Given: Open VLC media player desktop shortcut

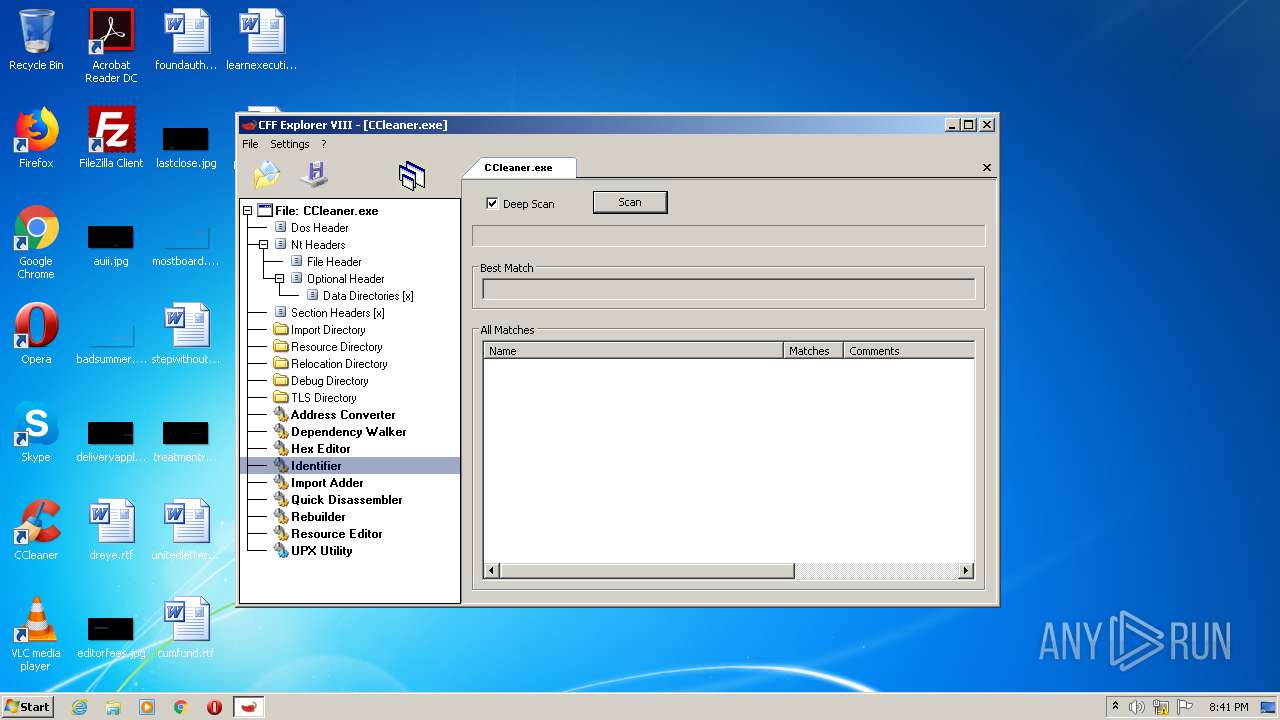Looking at the screenshot, I should [x=36, y=634].
